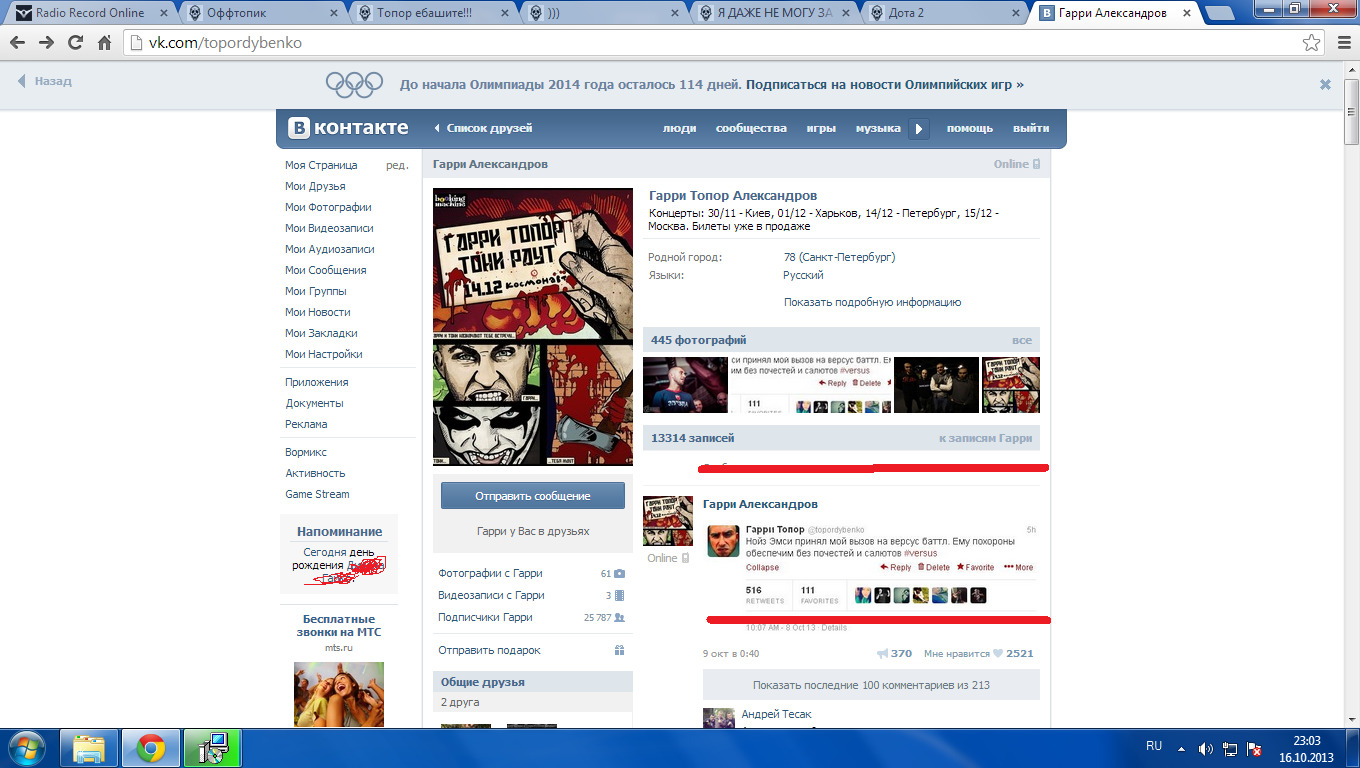Image resolution: width=1360 pixels, height=768 pixels.
Task: Open люди in the VK header
Action: pos(679,128)
